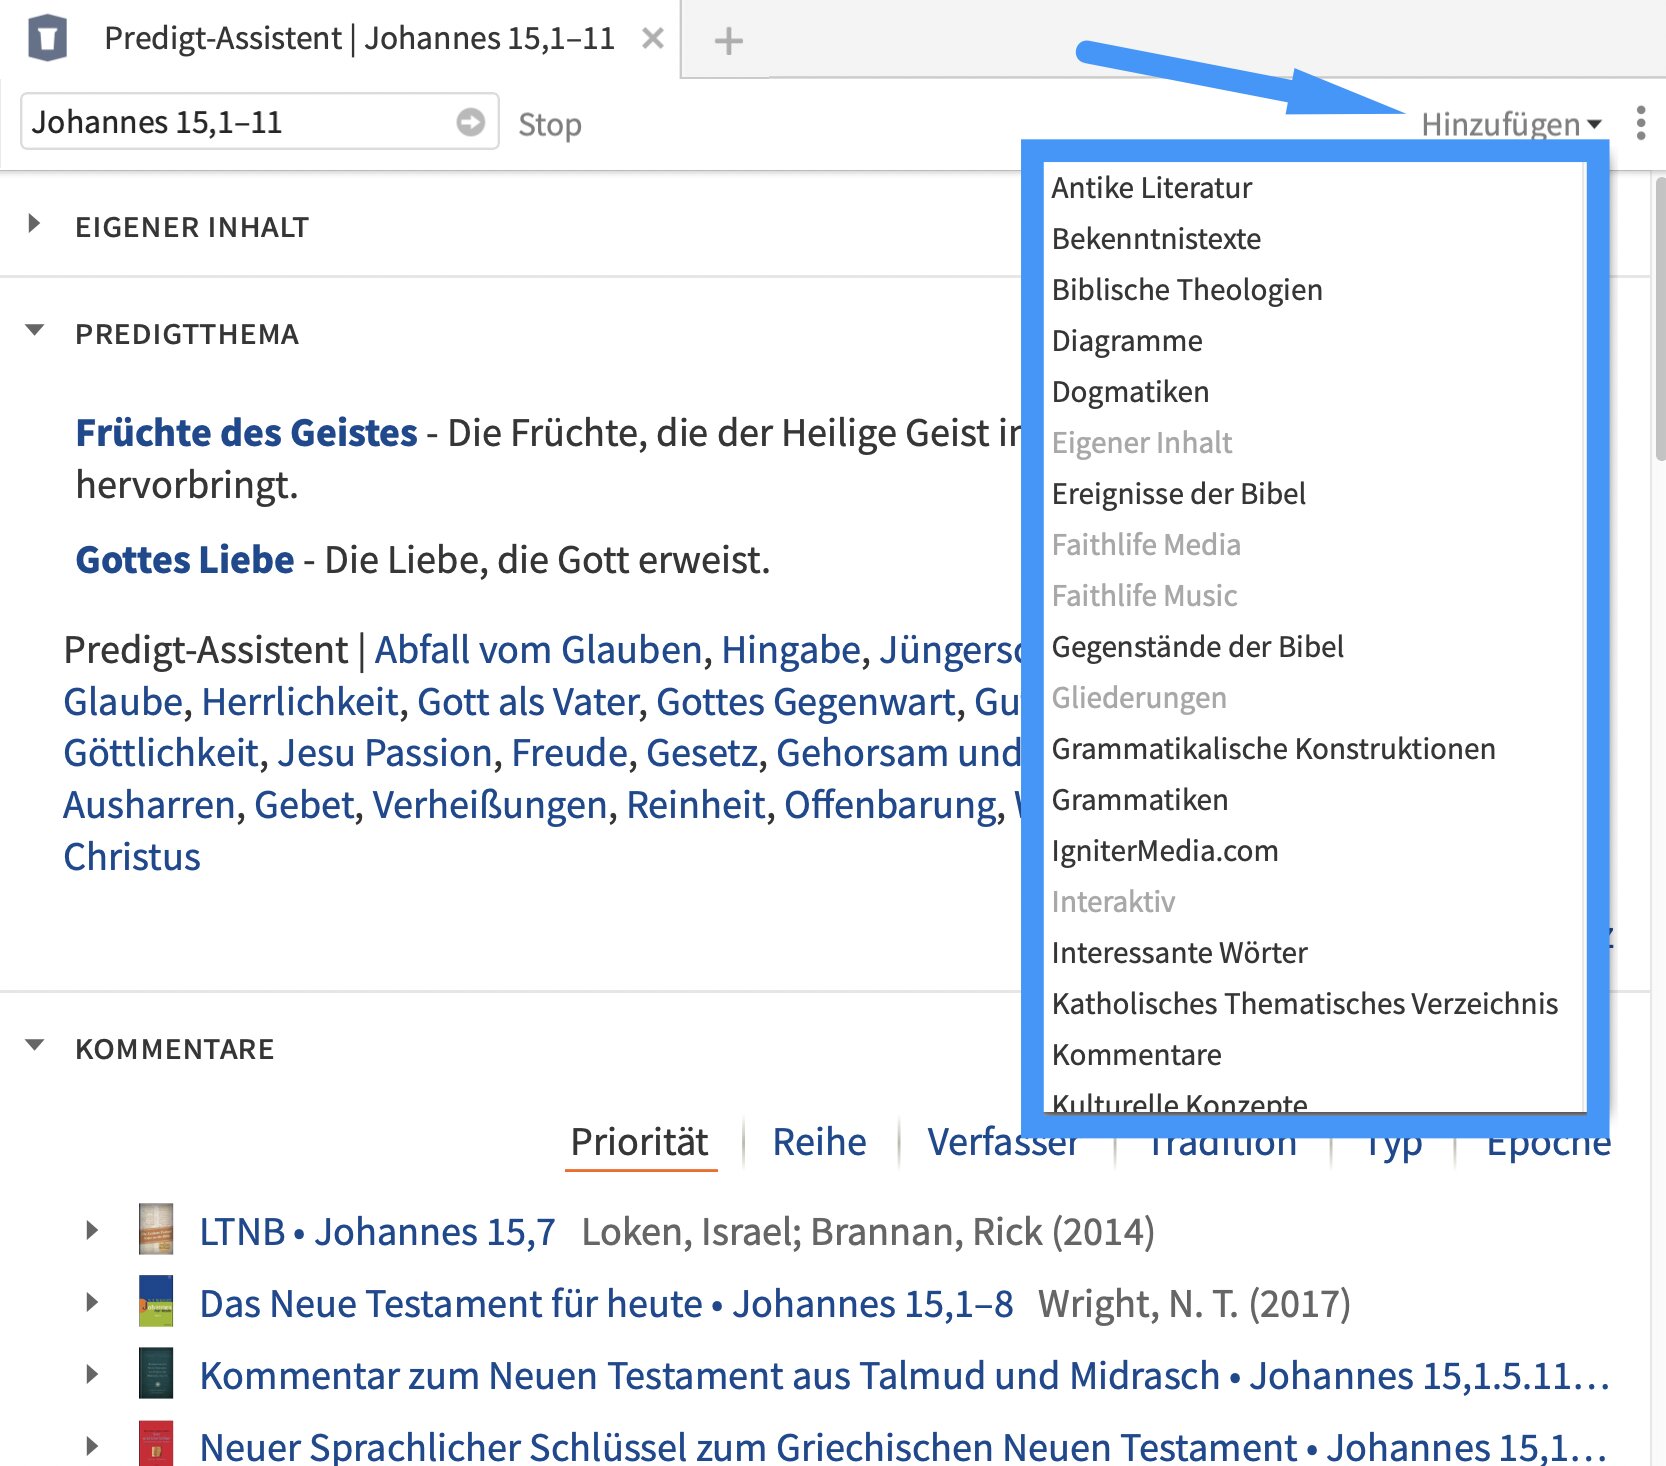Open Das Neue Testament für heute link
Image resolution: width=1666 pixels, height=1466 pixels.
point(606,1304)
